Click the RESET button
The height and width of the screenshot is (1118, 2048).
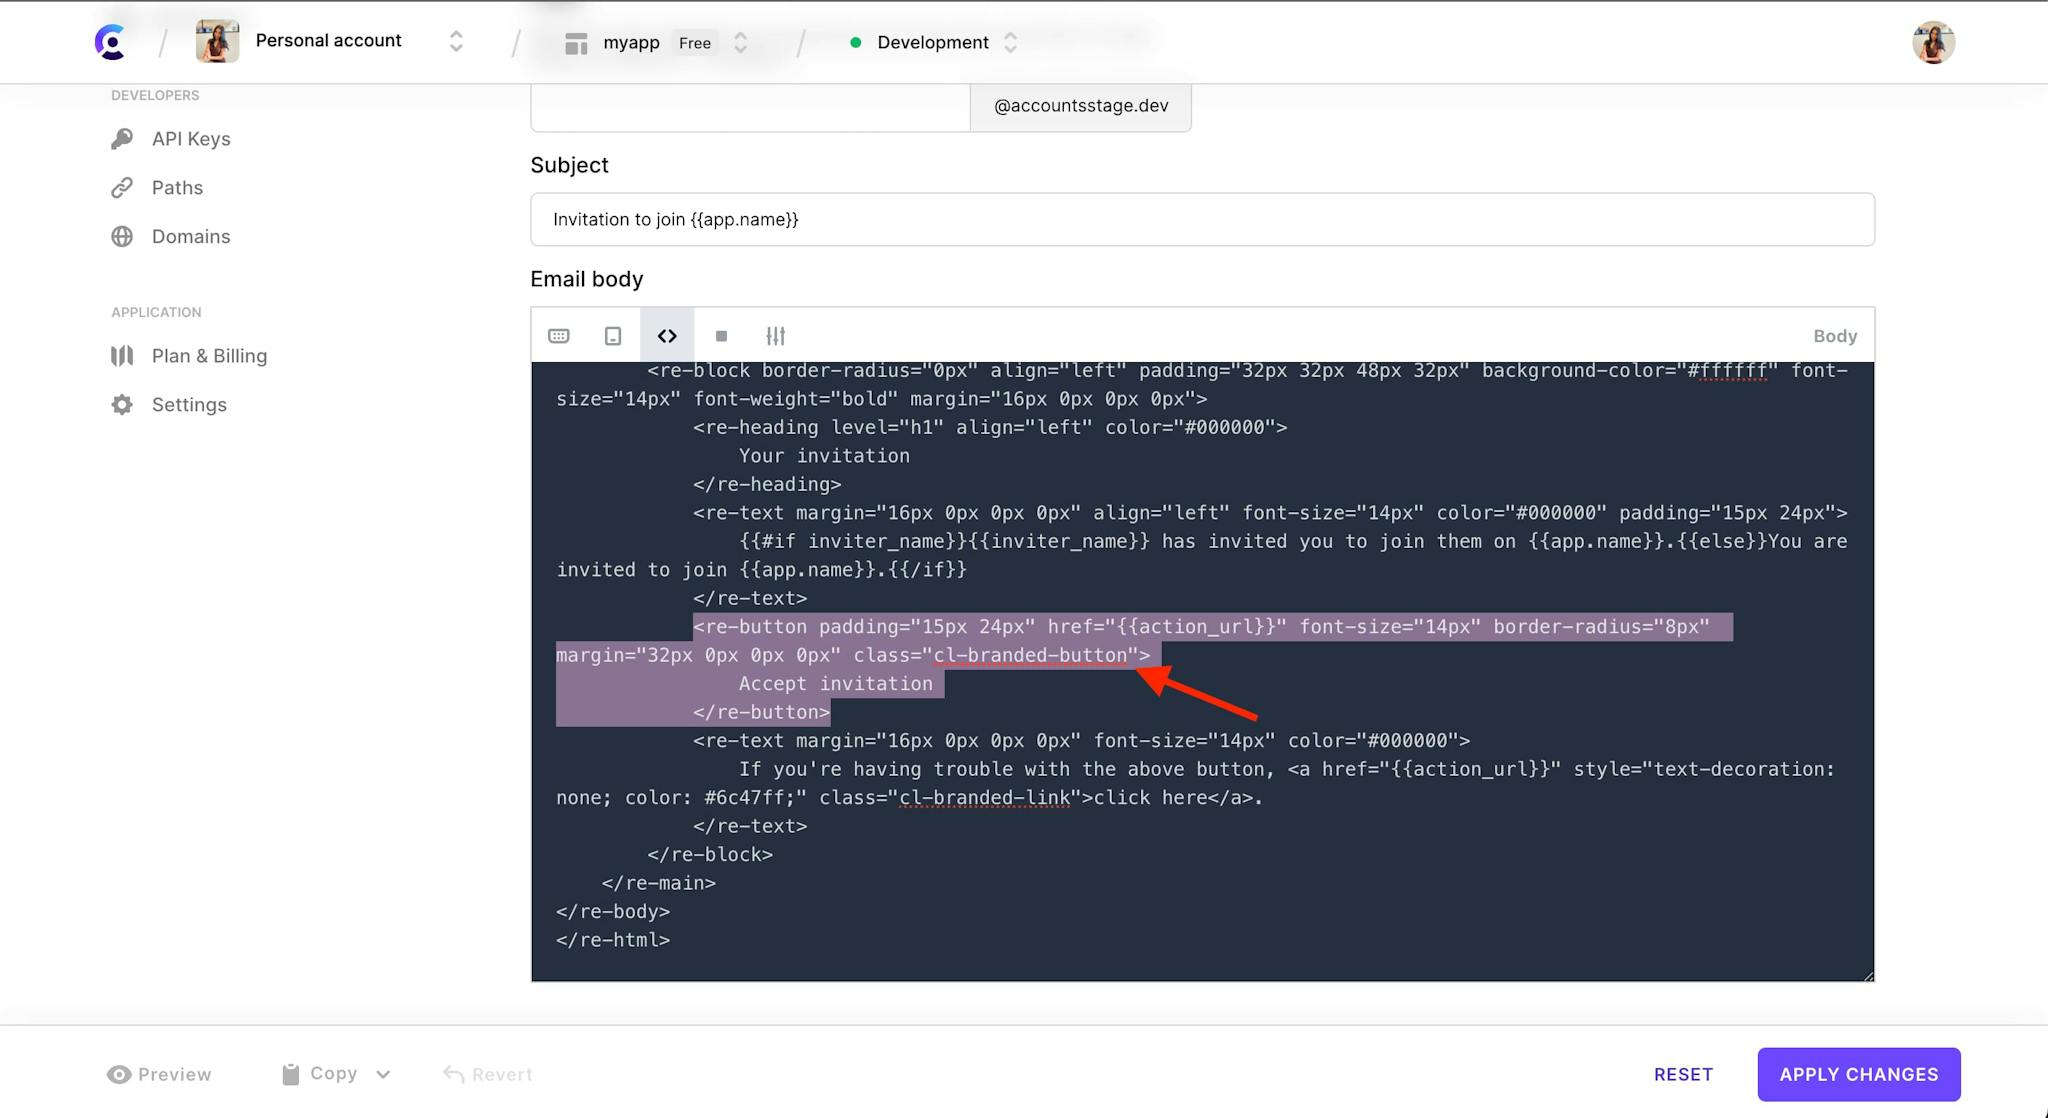click(1683, 1073)
